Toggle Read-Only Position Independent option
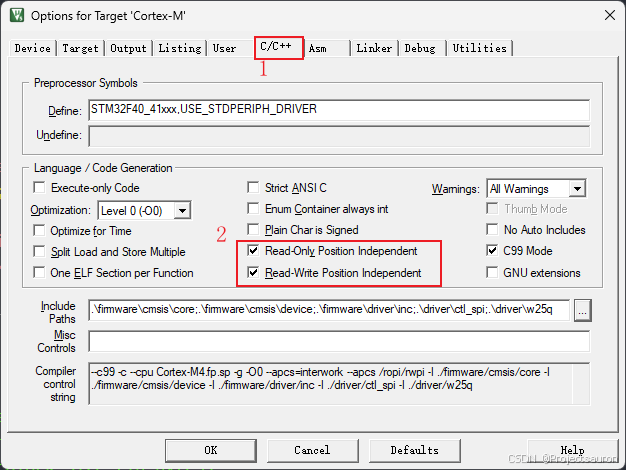 [x=254, y=251]
